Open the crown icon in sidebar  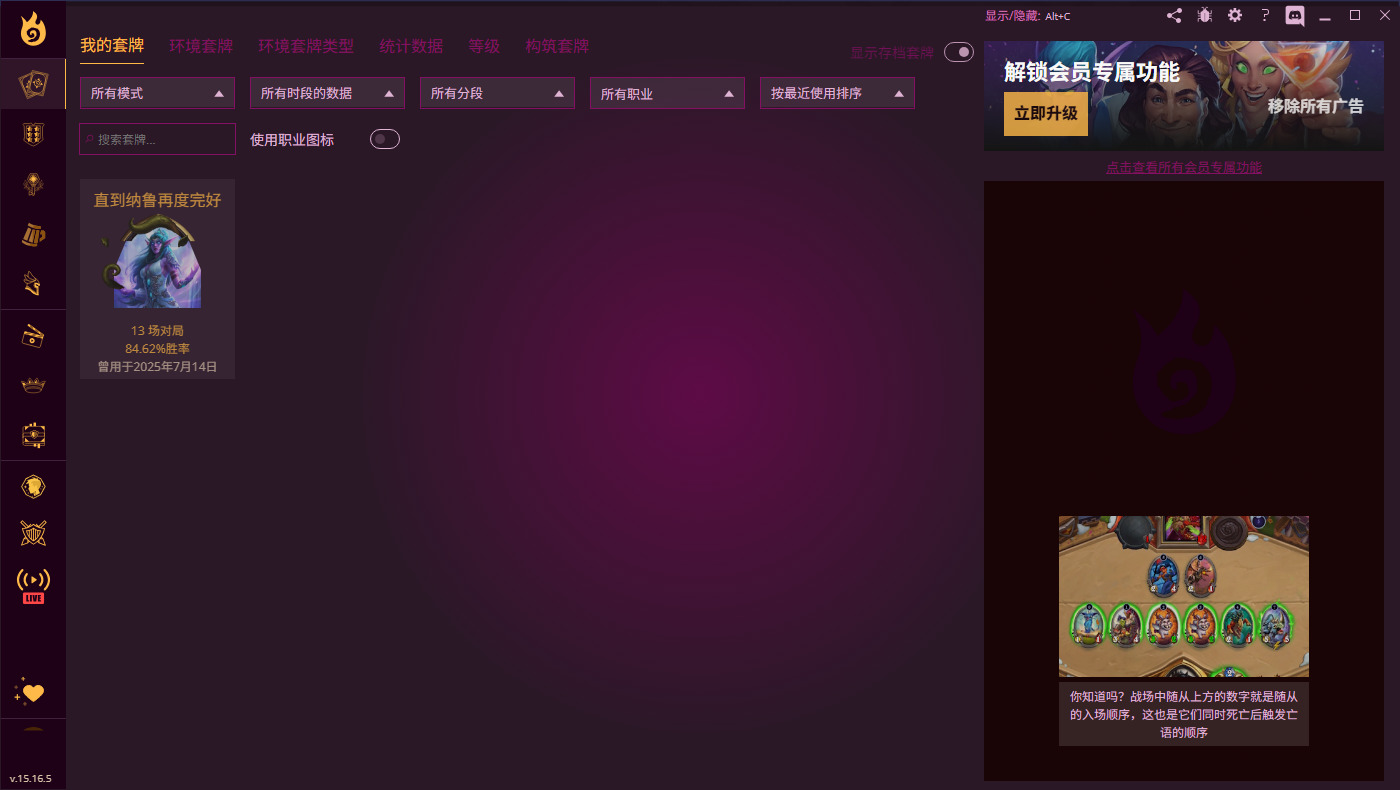pyautogui.click(x=33, y=386)
